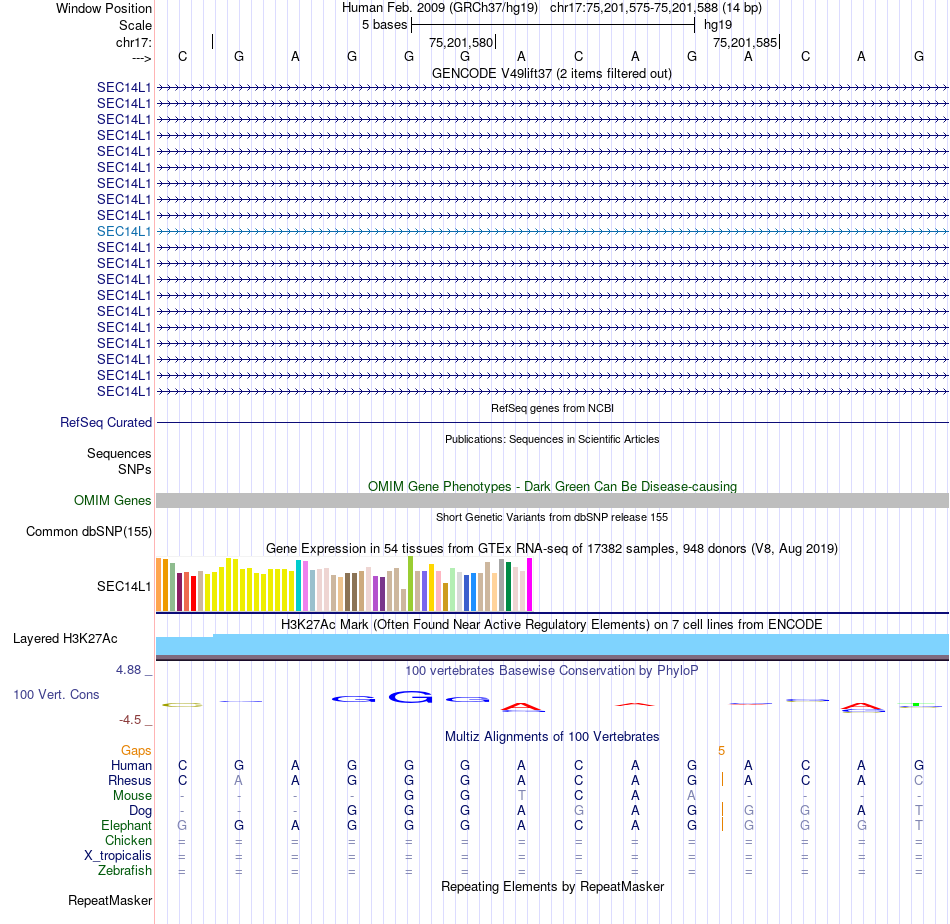The height and width of the screenshot is (924, 950).
Task: Open the Multiz Alignments of 100 Vertebrates title
Action: pos(552,737)
